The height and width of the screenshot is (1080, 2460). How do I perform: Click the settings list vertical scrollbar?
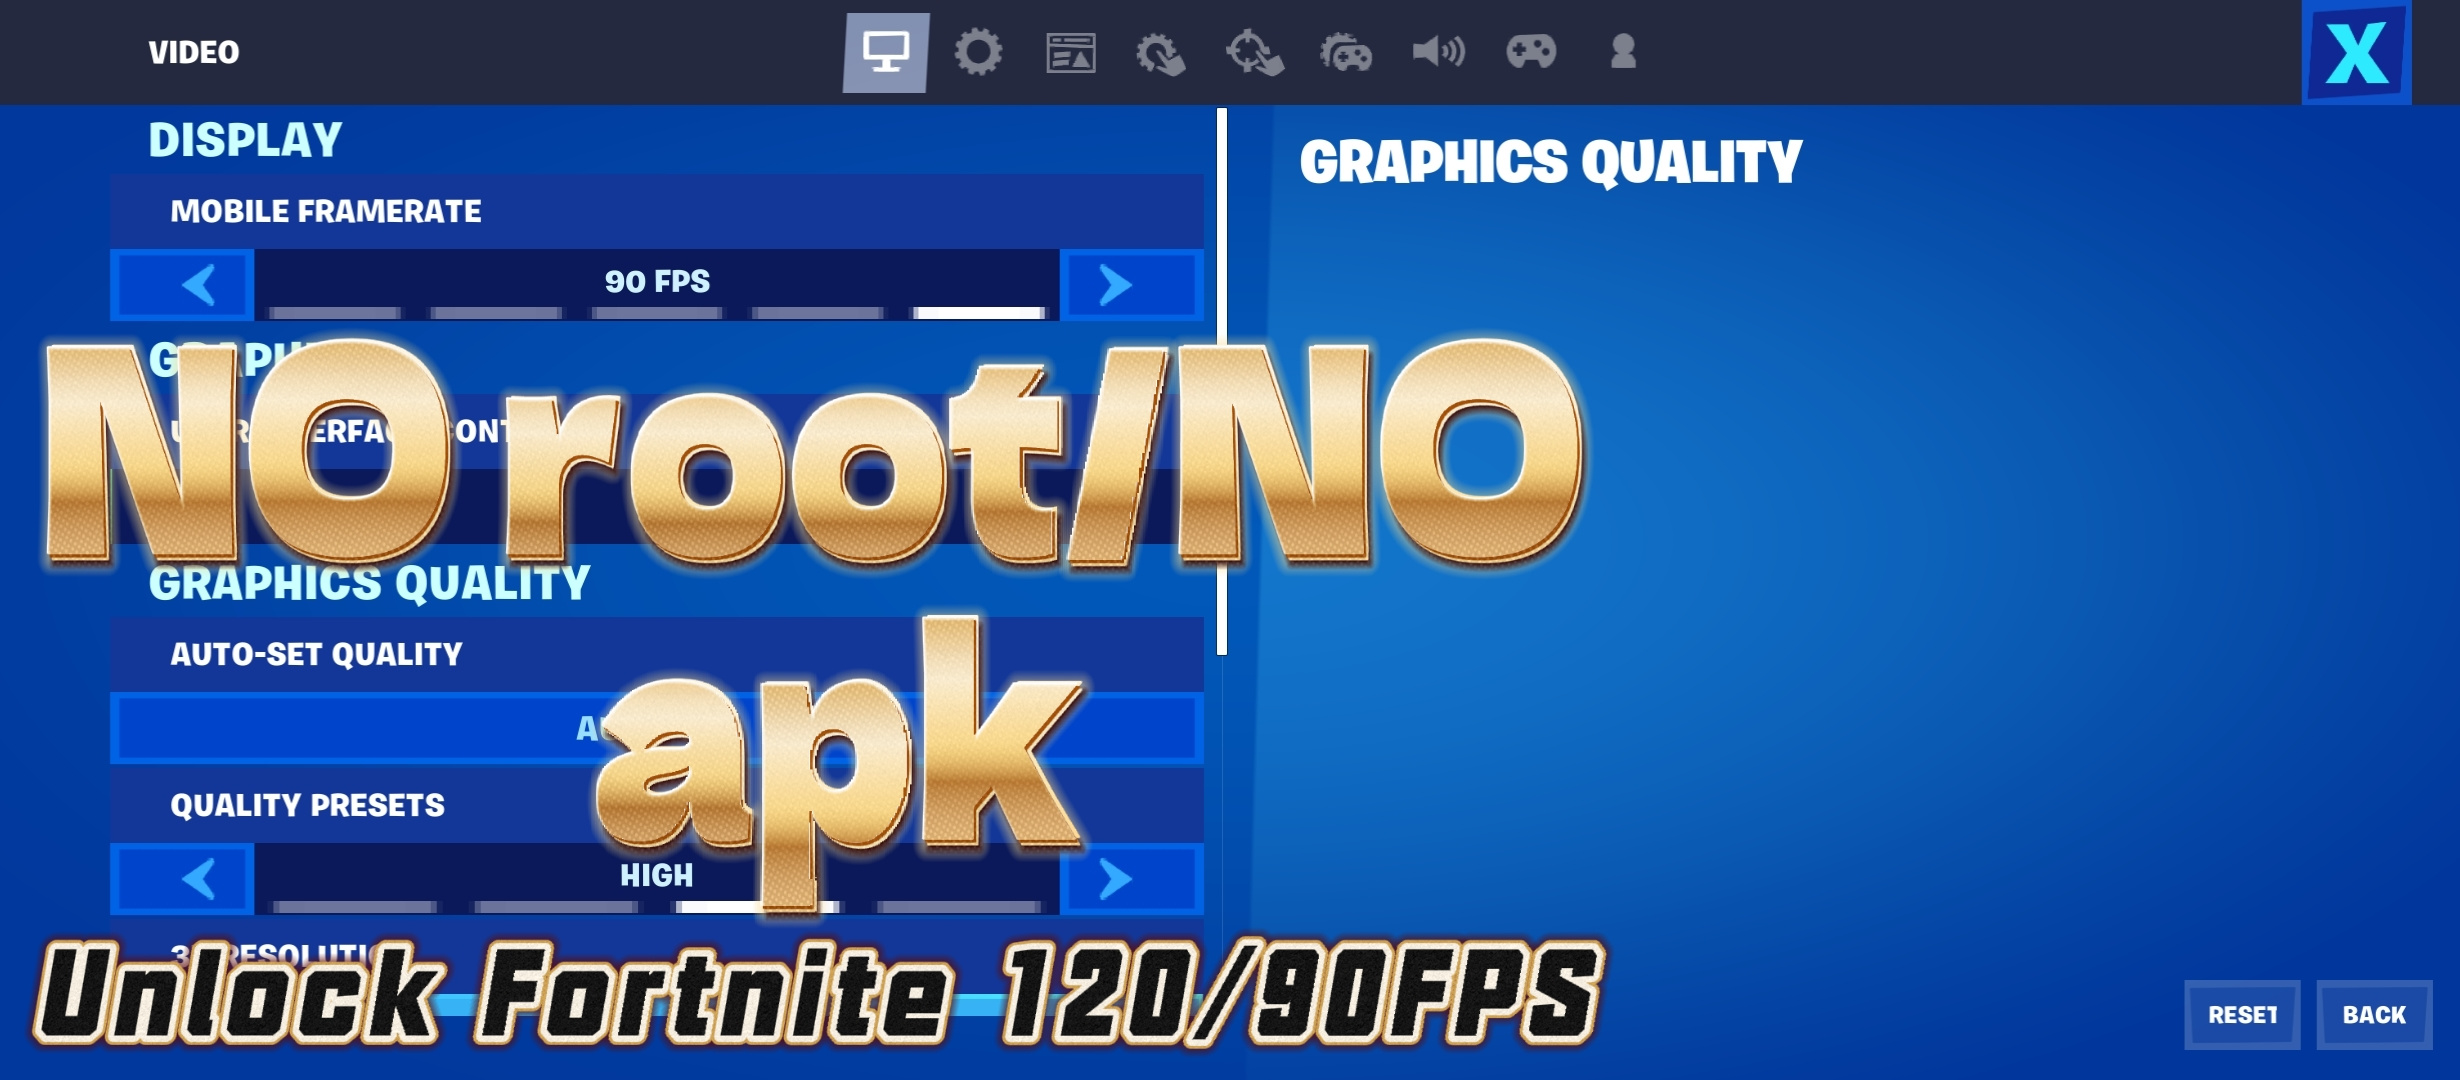pyautogui.click(x=1222, y=381)
